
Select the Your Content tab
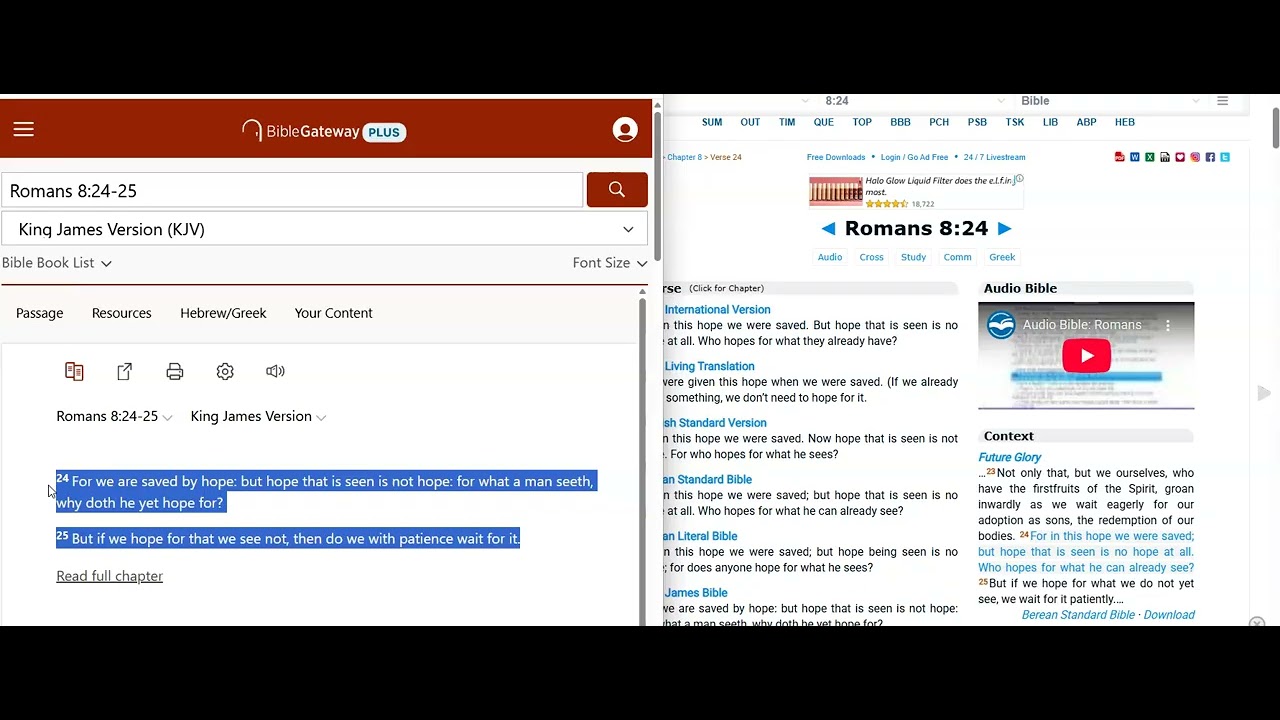click(333, 313)
